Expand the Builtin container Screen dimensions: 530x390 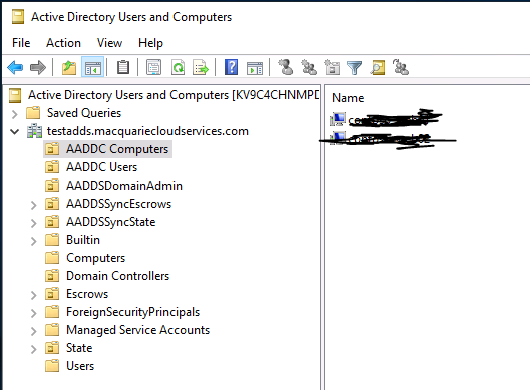click(33, 241)
